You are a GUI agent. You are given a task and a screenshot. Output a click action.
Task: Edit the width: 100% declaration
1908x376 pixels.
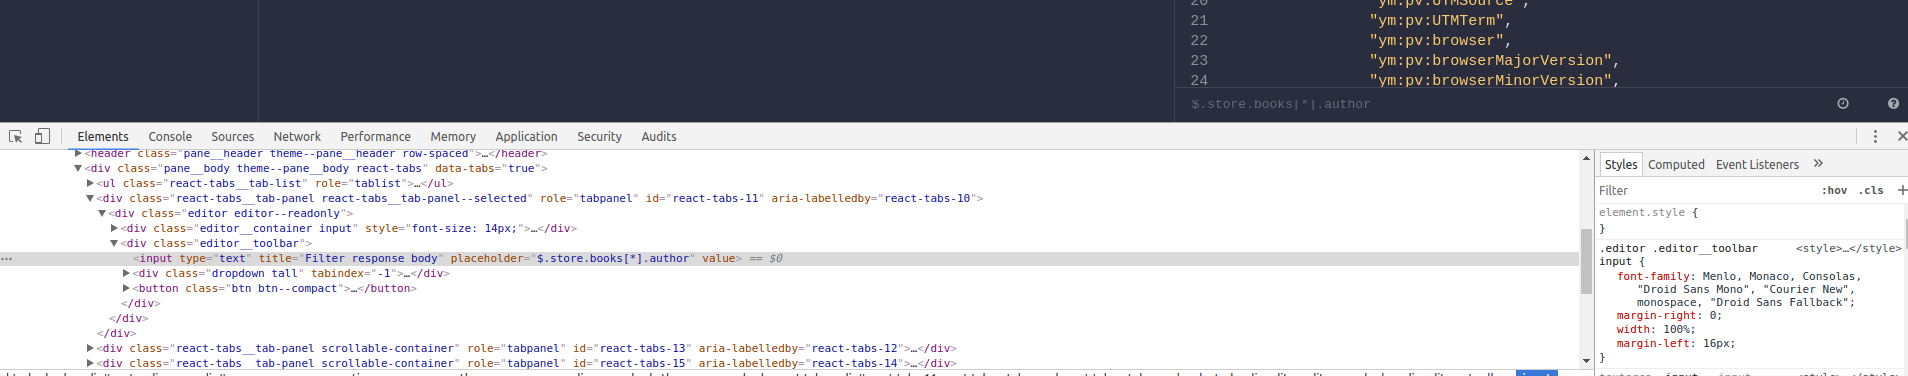1655,330
